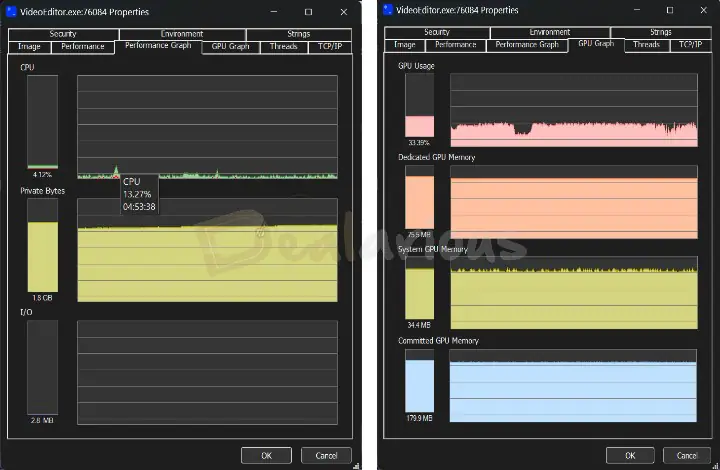Click OK in right Properties window
720x470 pixels.
click(x=630, y=456)
